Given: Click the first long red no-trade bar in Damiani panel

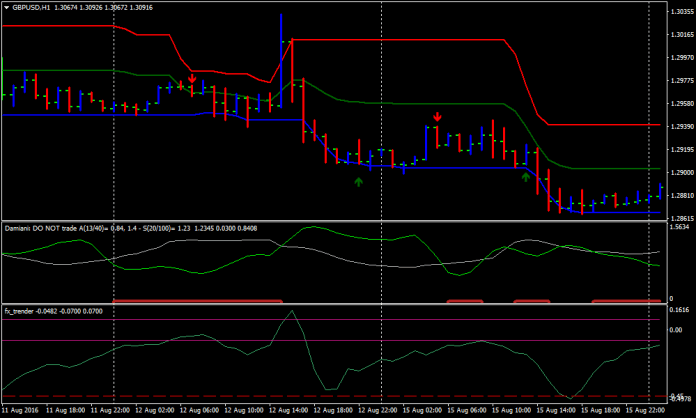Looking at the screenshot, I should 198,299.
